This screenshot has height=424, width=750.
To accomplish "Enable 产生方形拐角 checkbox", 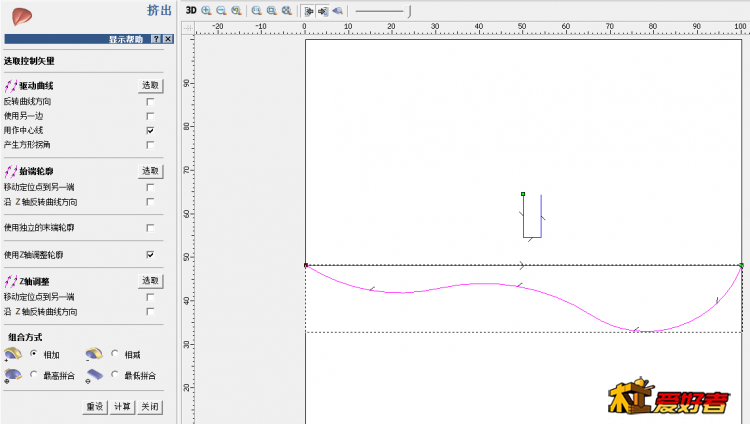I will pos(150,145).
